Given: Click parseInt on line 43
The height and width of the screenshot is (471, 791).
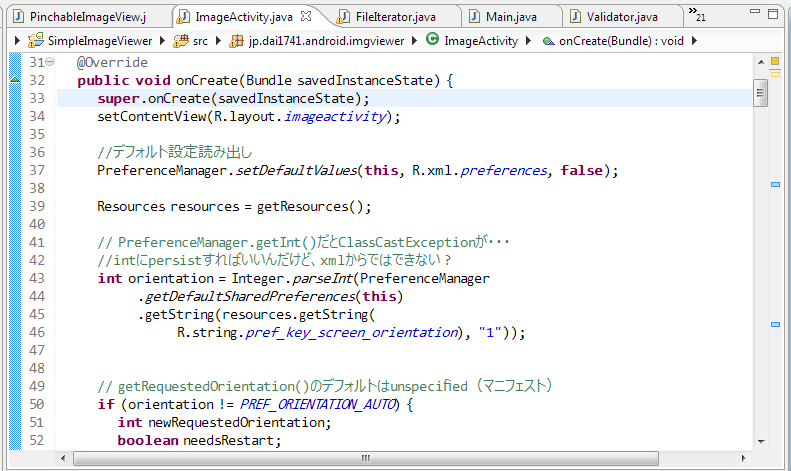Looking at the screenshot, I should (x=322, y=278).
